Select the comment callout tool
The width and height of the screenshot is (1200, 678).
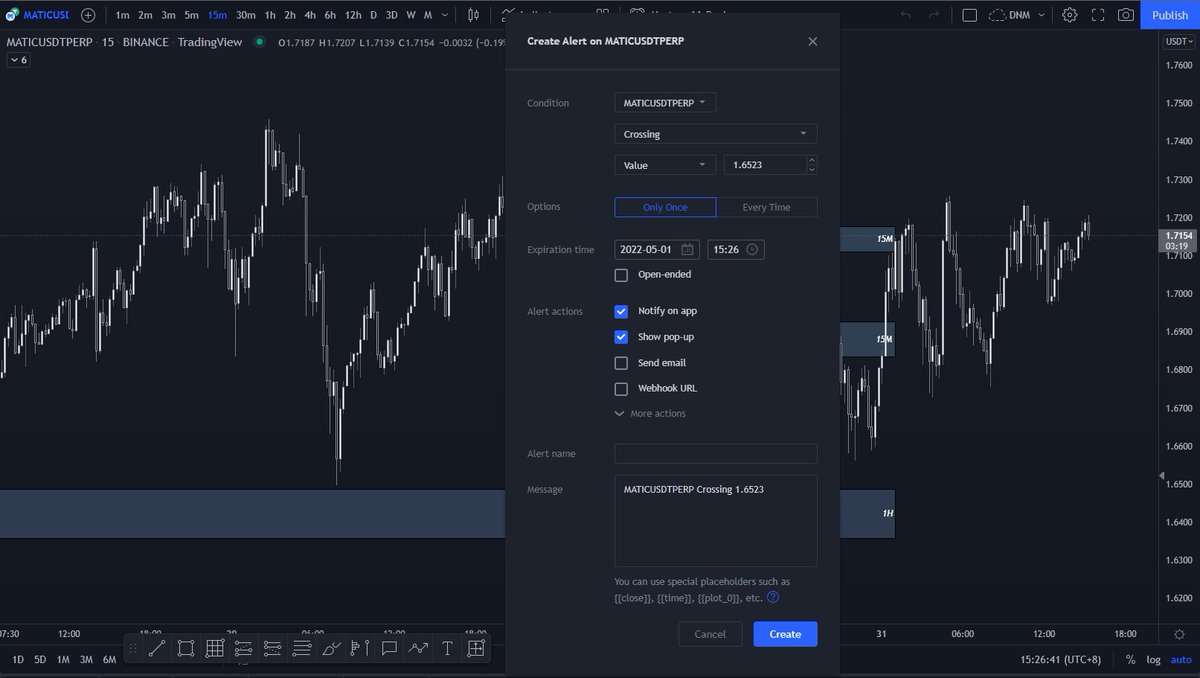(x=389, y=648)
